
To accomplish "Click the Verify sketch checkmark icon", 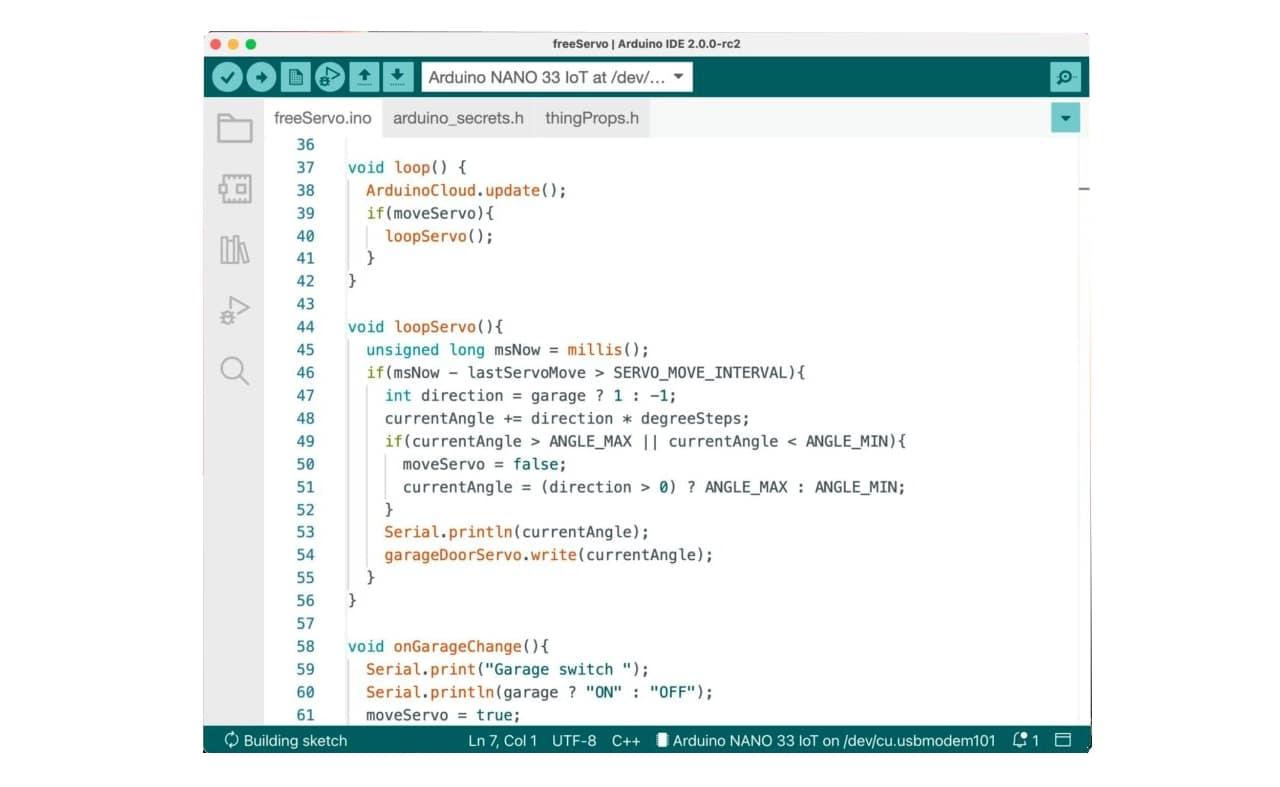I will tap(227, 76).
